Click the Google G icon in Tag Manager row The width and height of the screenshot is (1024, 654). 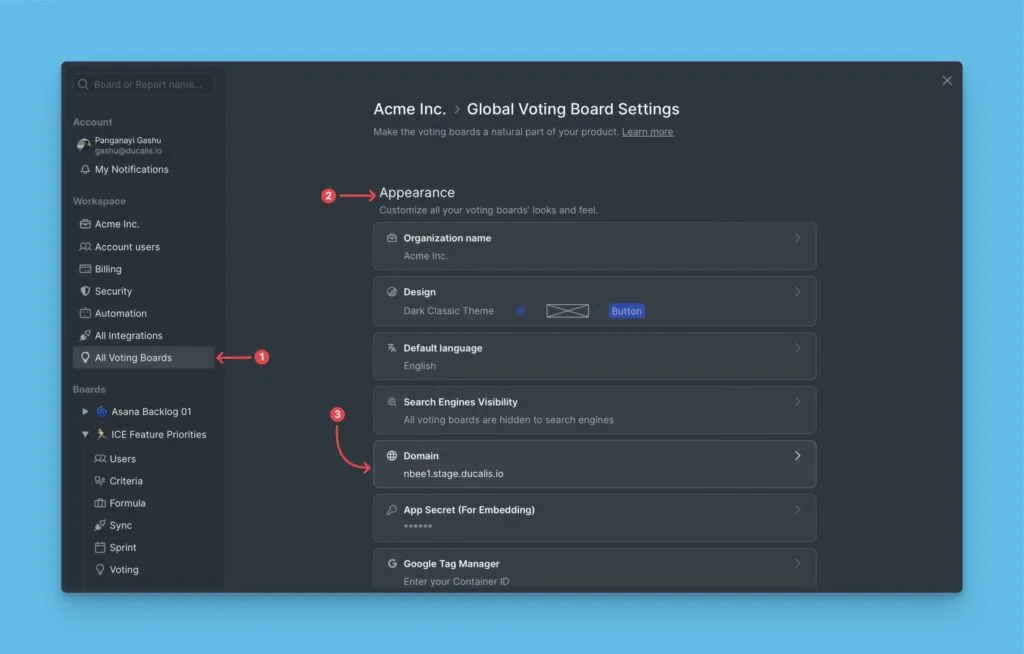tap(391, 564)
